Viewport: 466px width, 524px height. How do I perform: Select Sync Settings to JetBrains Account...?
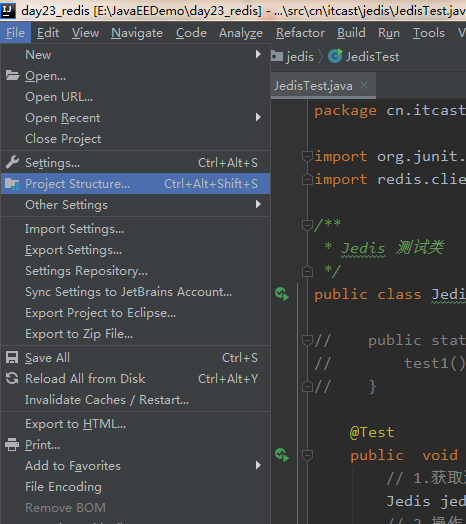[135, 292]
